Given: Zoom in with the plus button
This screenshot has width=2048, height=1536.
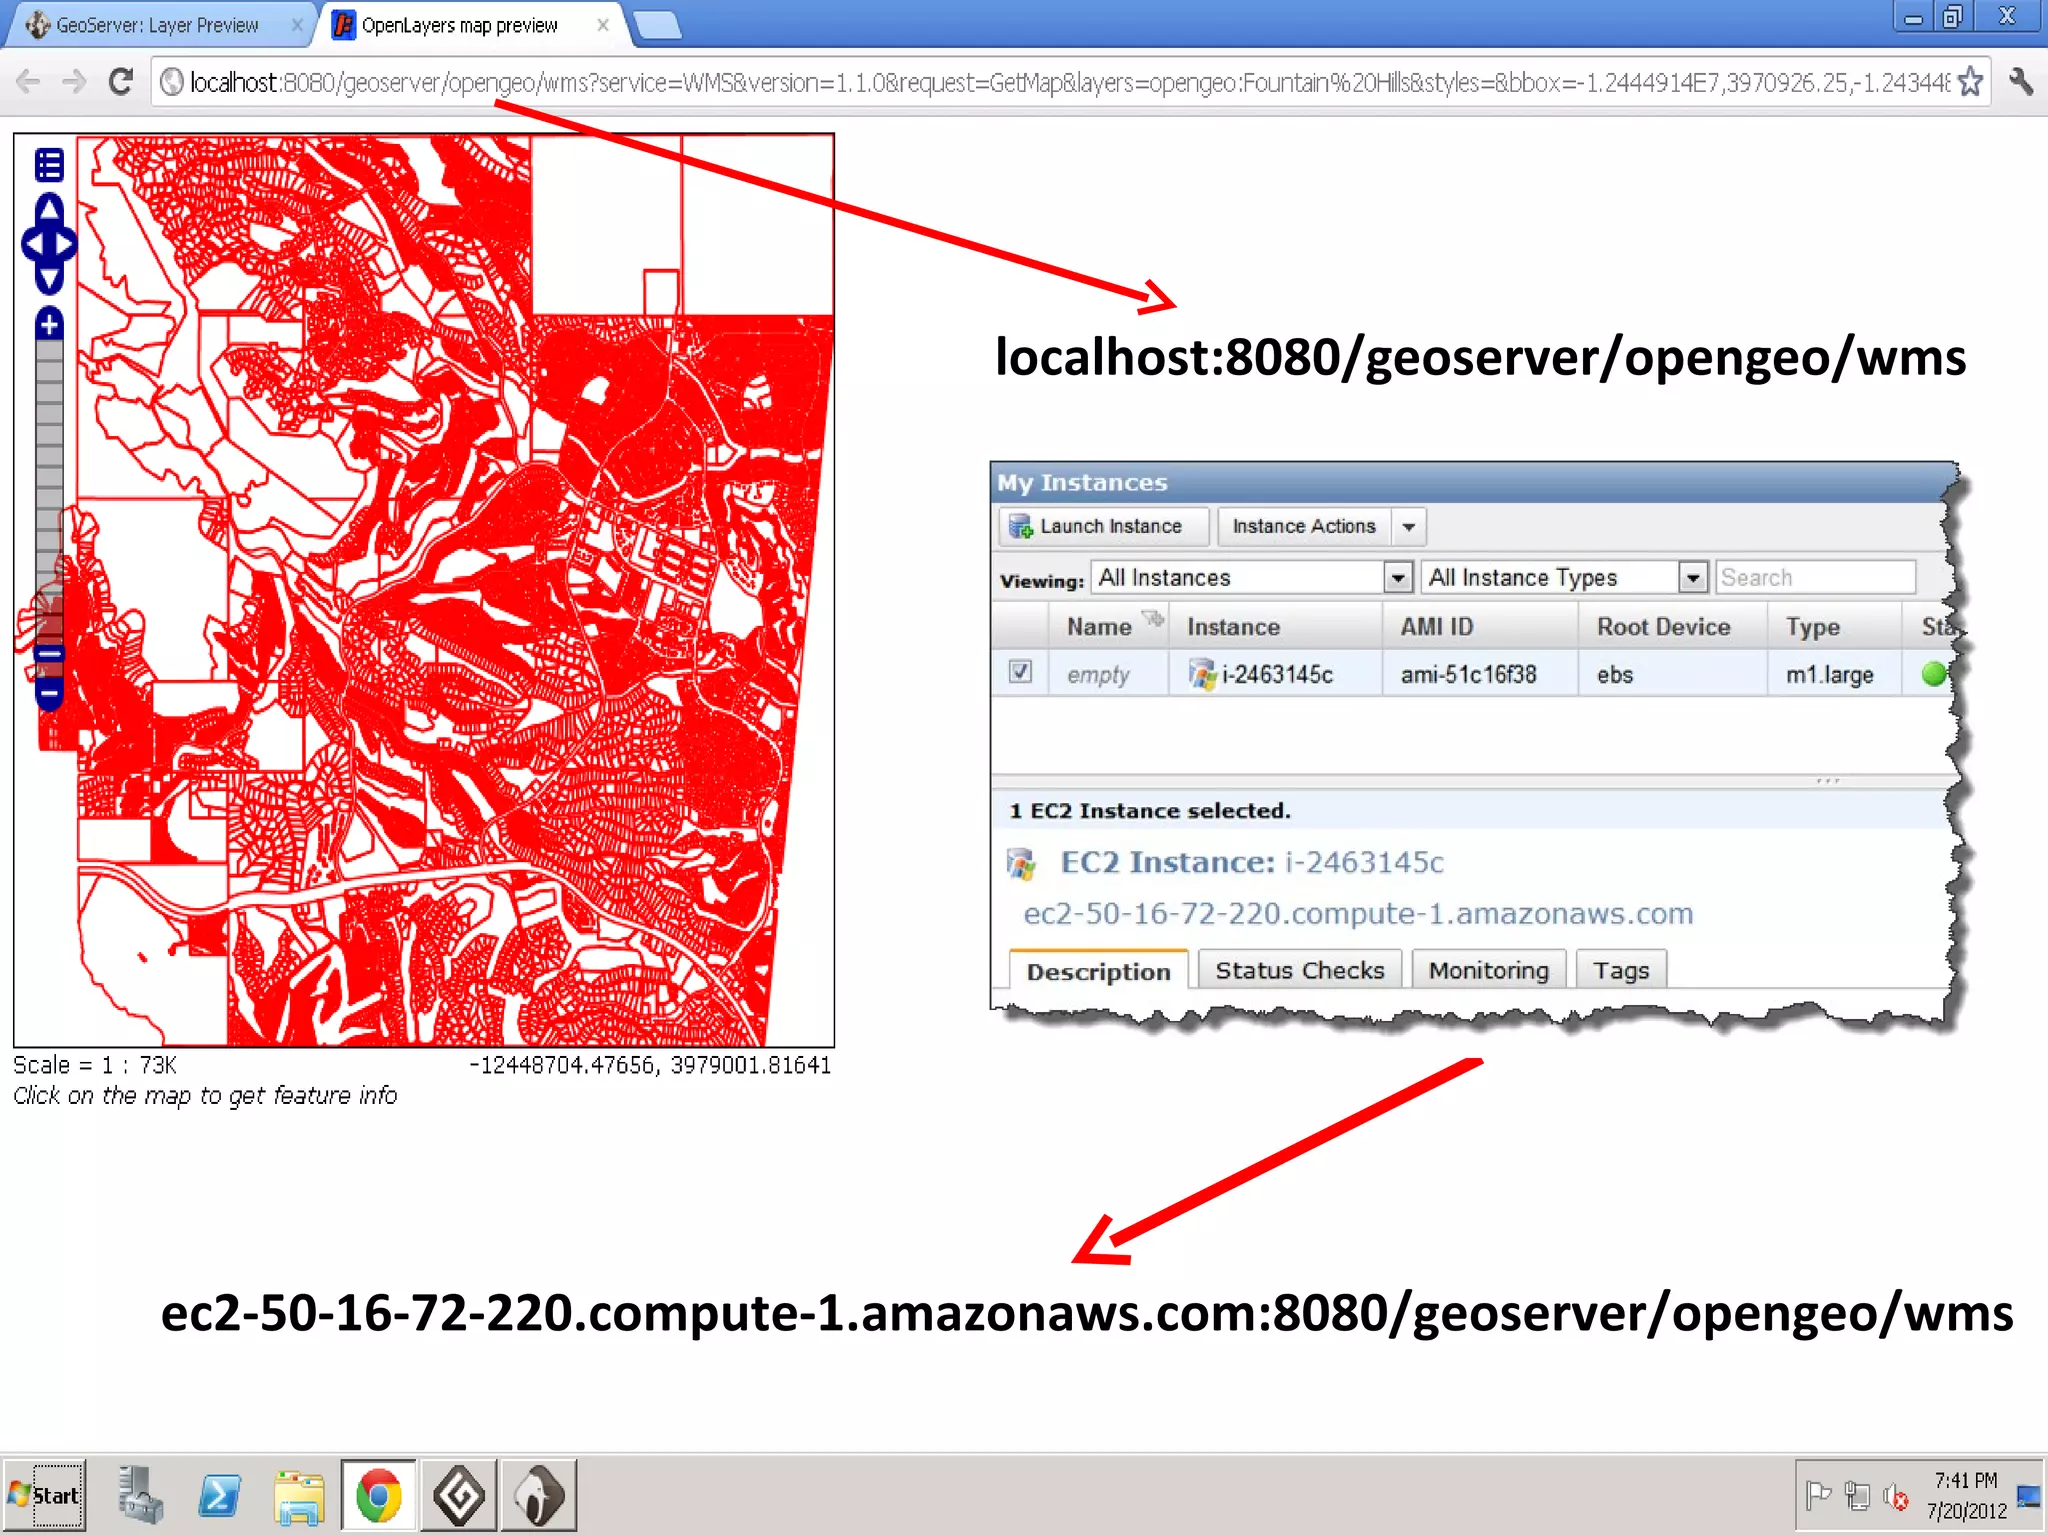Looking at the screenshot, I should pyautogui.click(x=49, y=324).
